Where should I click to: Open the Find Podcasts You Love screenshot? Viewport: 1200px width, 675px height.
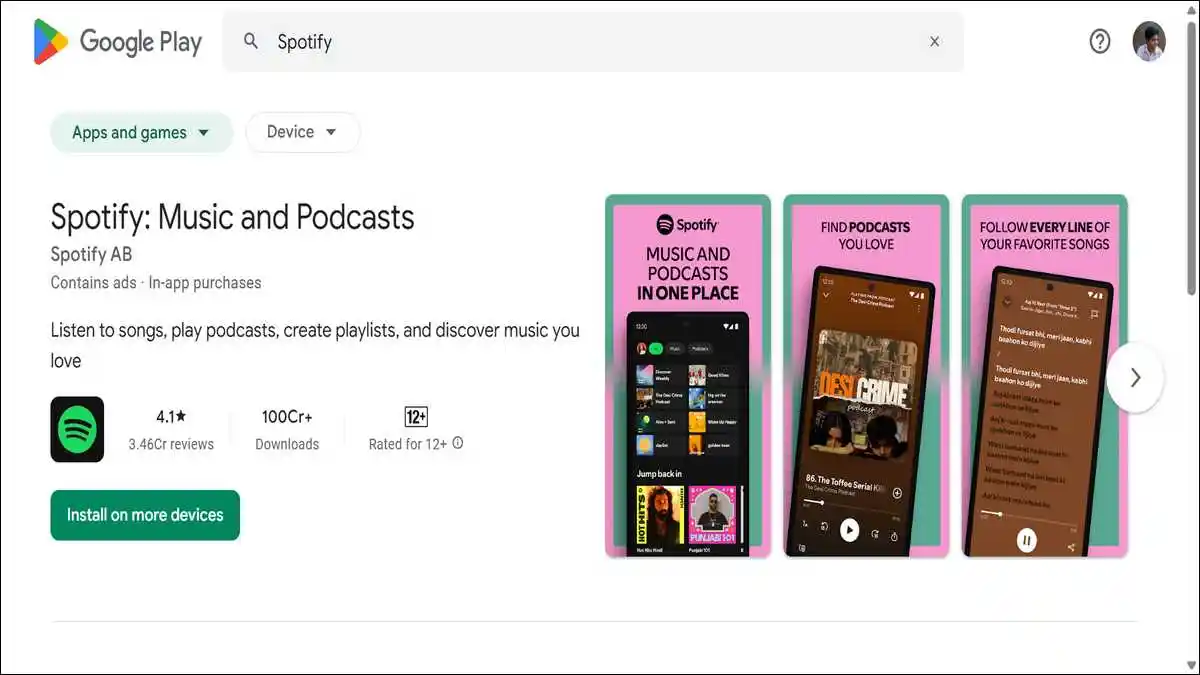[x=866, y=376]
